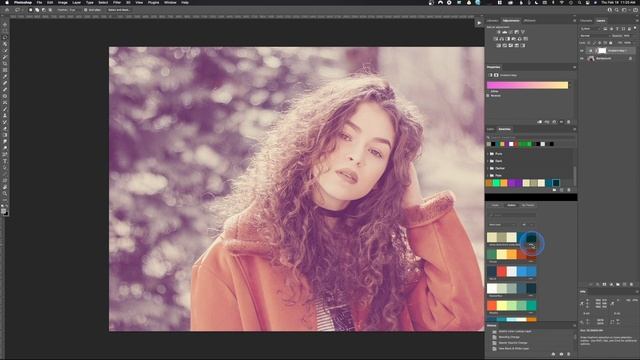Add a Posterize adjustment
The image size is (640, 360).
coord(505,45)
